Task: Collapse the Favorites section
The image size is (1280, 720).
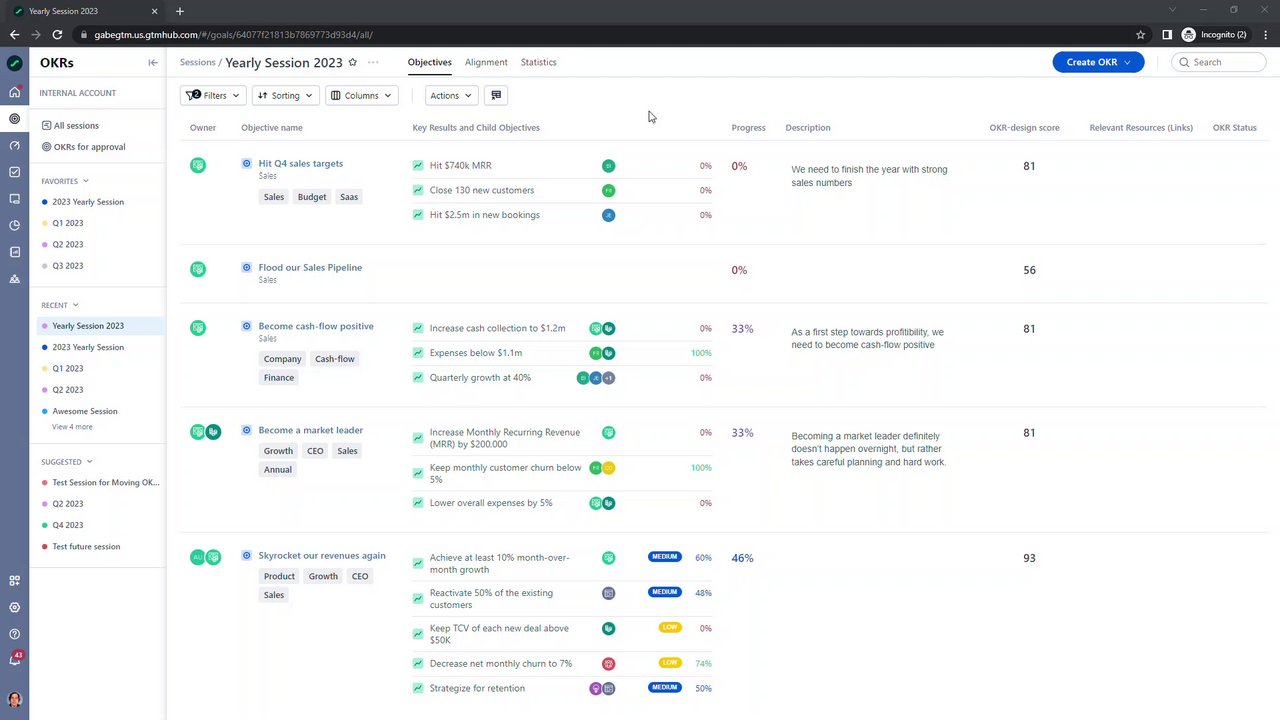Action: click(x=86, y=181)
